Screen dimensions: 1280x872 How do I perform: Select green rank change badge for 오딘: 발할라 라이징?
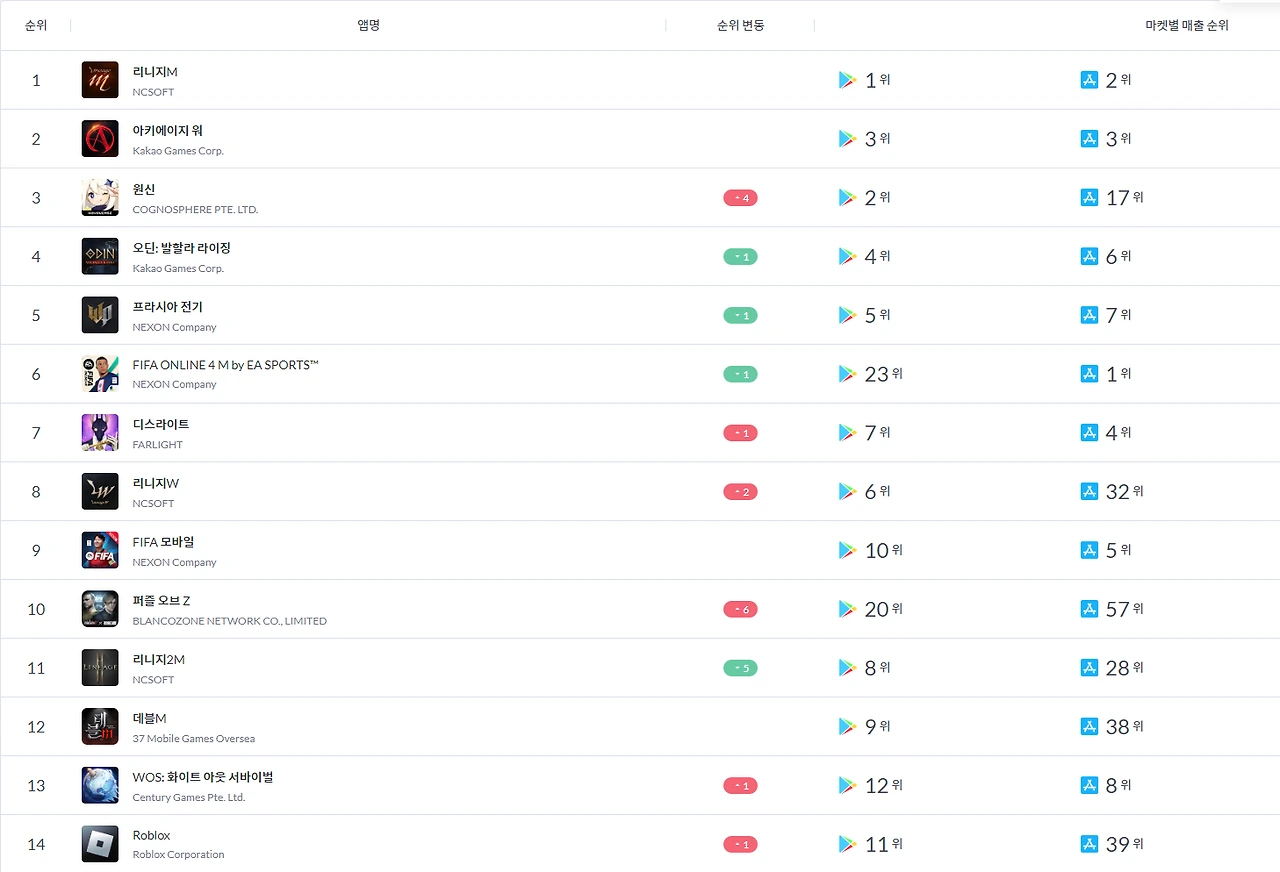[x=740, y=257]
